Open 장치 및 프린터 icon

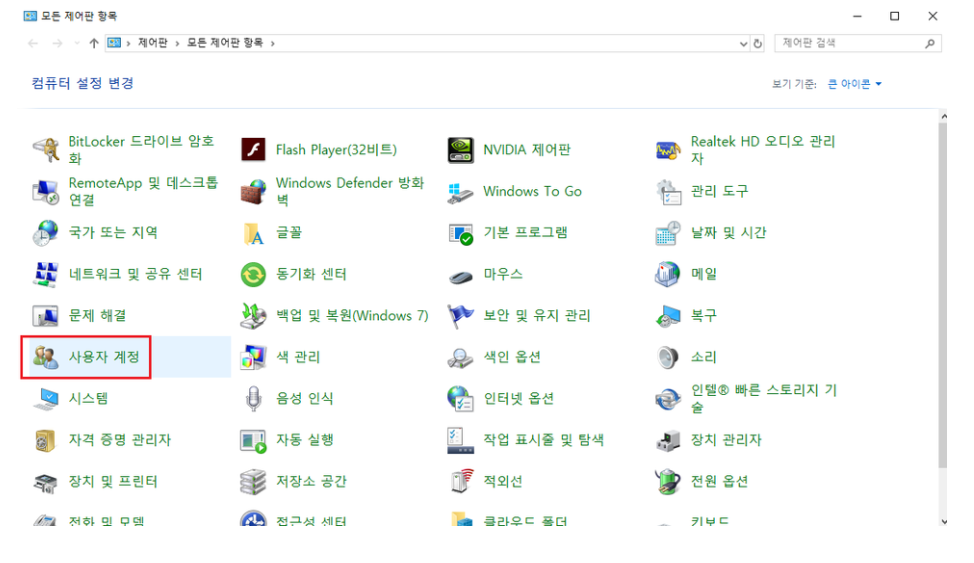(46, 482)
